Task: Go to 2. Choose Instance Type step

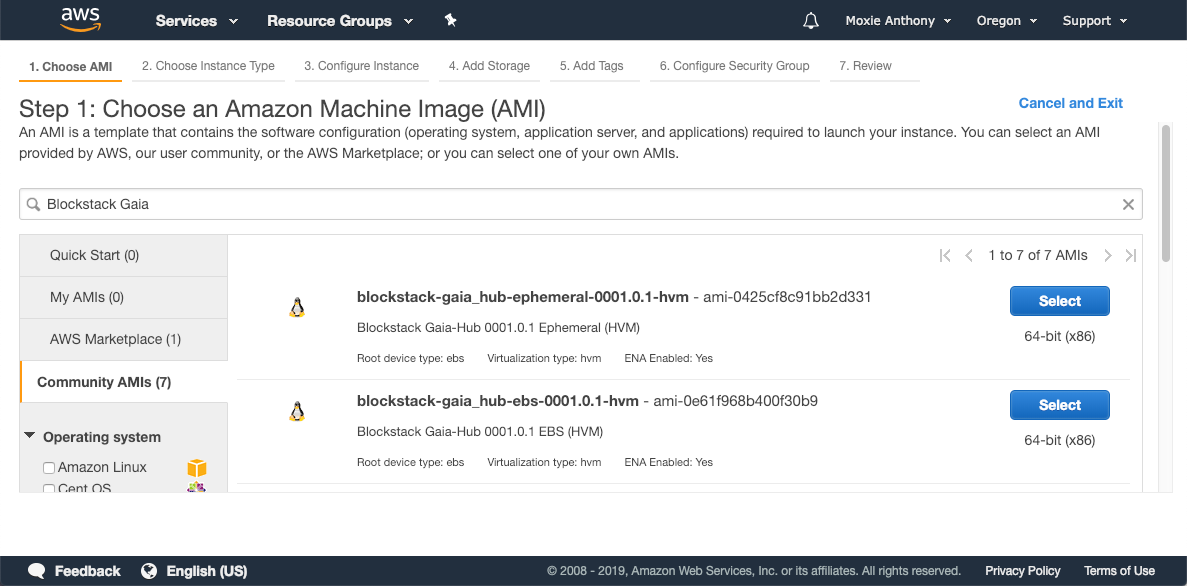Action: 208,66
